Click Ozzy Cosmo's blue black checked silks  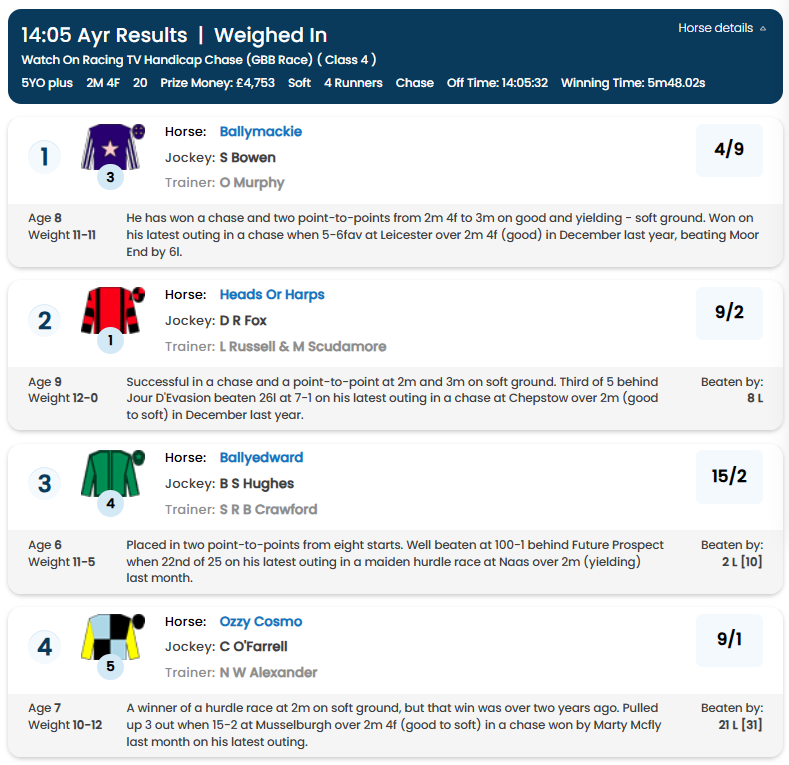111,635
